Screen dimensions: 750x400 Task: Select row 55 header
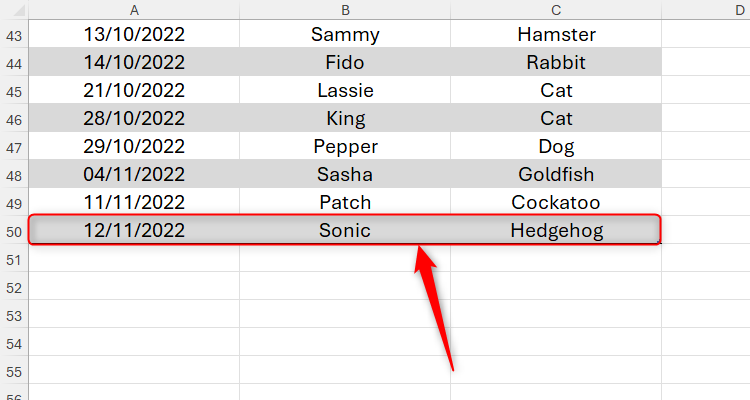(x=14, y=372)
